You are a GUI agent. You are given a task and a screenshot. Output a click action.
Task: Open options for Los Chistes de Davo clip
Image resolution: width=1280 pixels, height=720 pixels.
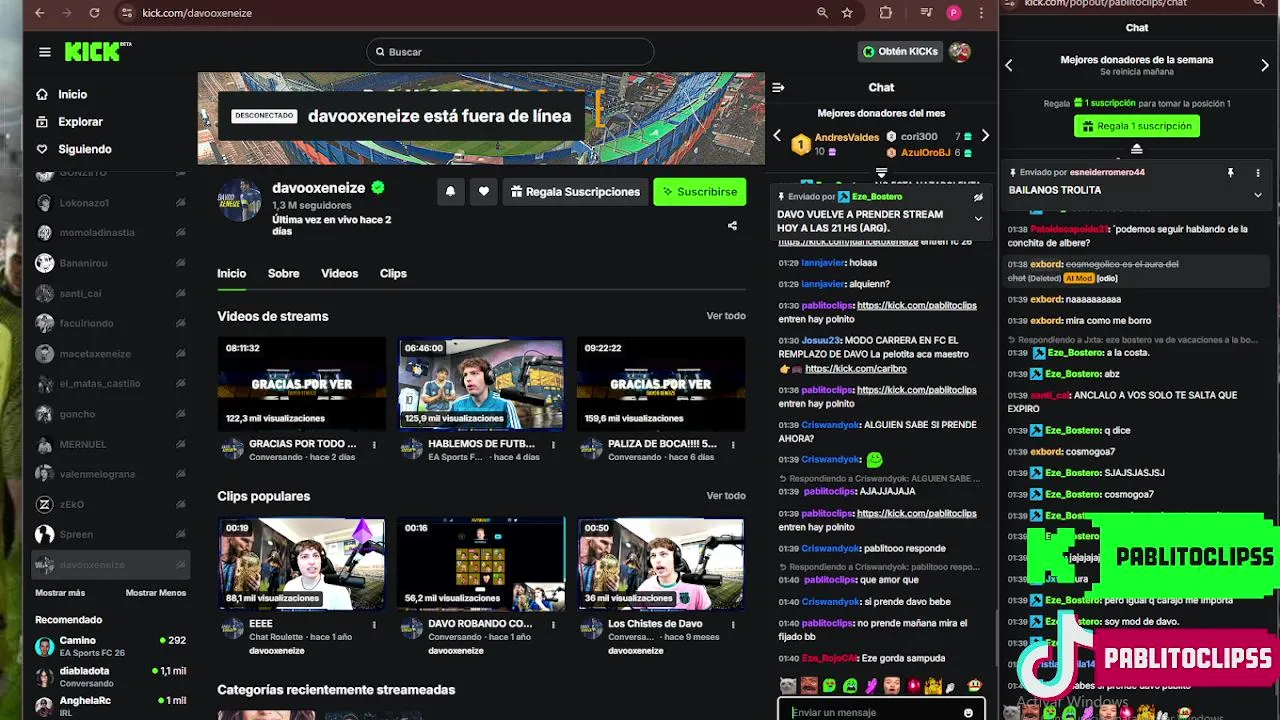coord(733,625)
